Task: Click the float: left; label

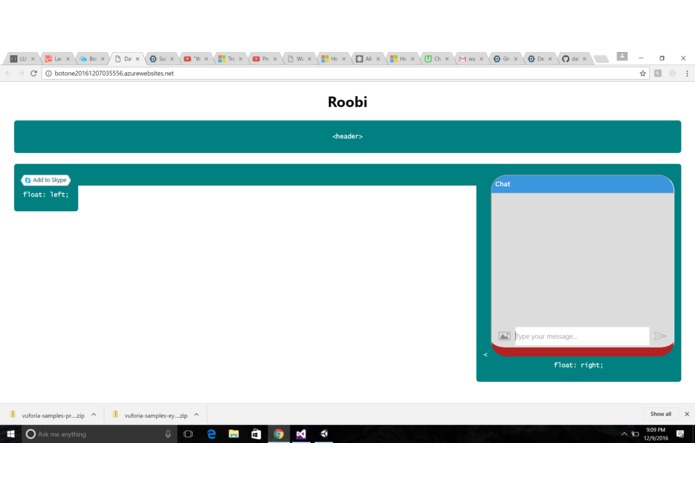Action: click(x=46, y=194)
